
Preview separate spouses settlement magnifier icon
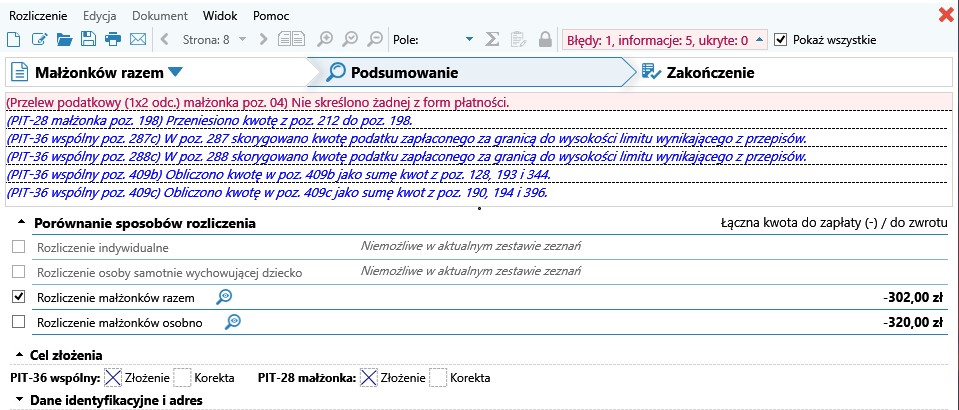[x=233, y=322]
